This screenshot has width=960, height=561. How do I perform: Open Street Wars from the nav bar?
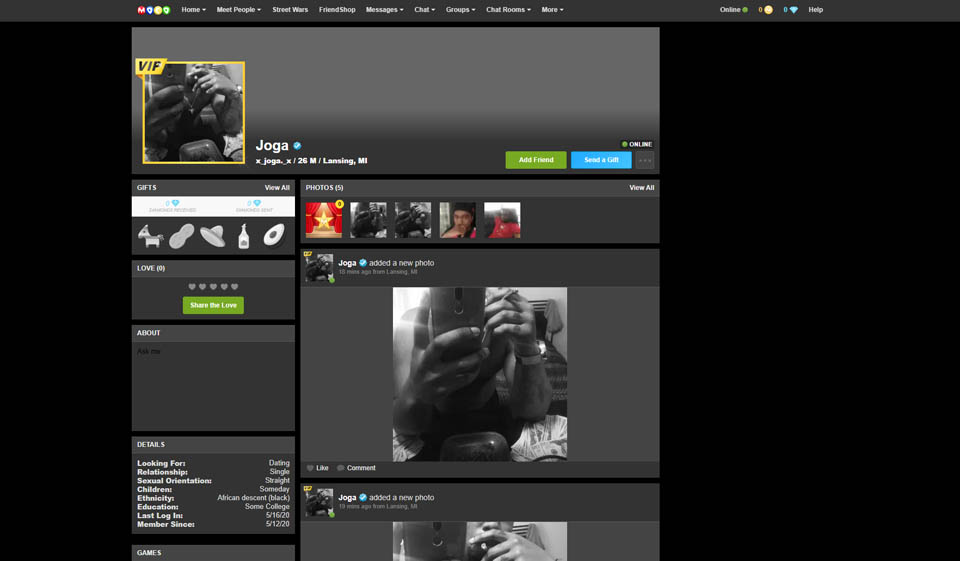point(290,10)
